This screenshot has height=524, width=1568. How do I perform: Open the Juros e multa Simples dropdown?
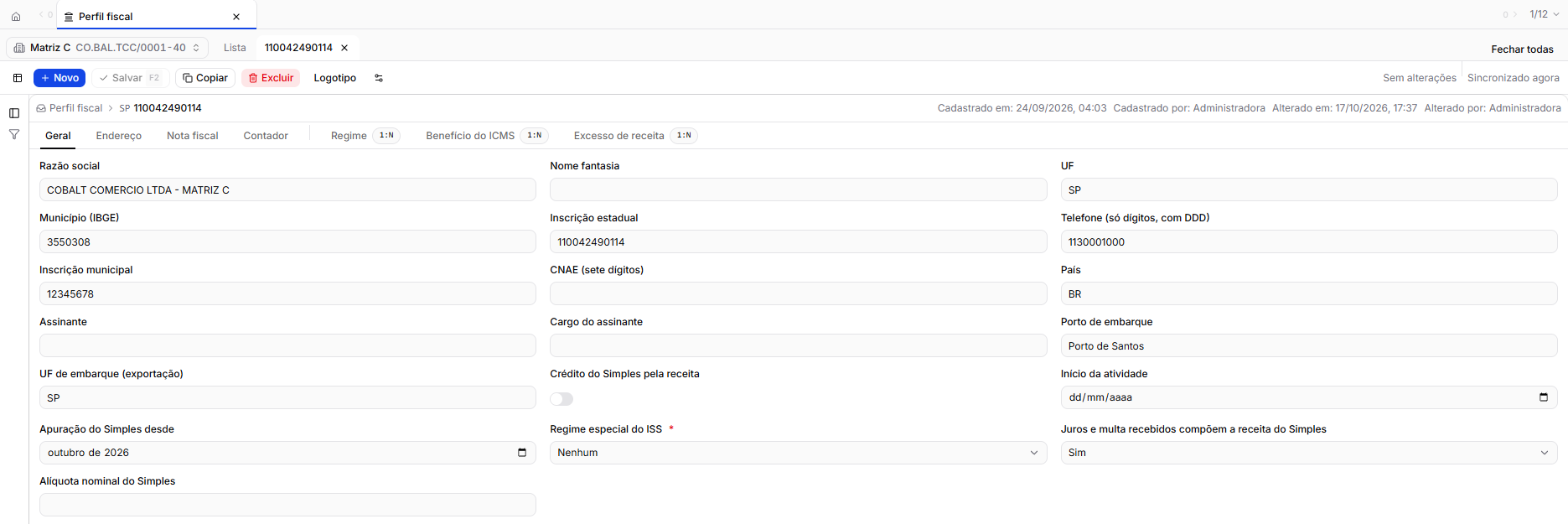point(1309,453)
